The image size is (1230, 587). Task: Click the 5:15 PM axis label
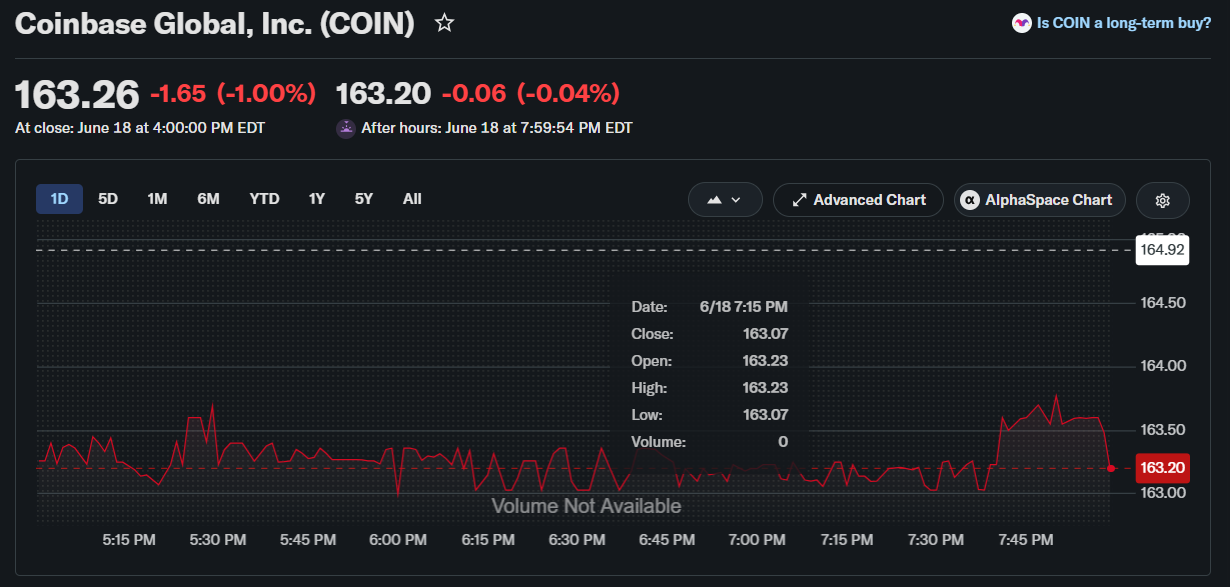coord(129,540)
